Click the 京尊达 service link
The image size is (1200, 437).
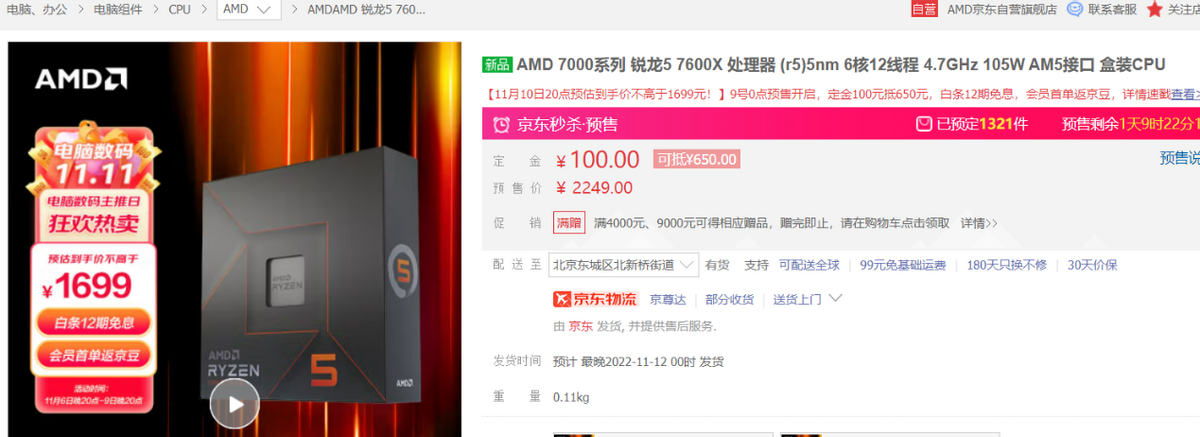click(x=668, y=299)
